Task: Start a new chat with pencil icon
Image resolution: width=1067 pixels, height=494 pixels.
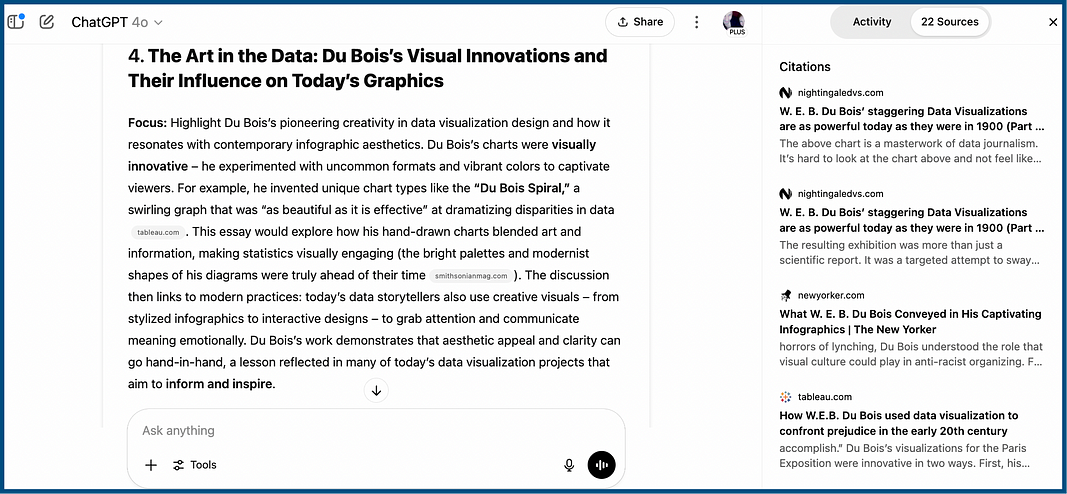Action: click(46, 22)
